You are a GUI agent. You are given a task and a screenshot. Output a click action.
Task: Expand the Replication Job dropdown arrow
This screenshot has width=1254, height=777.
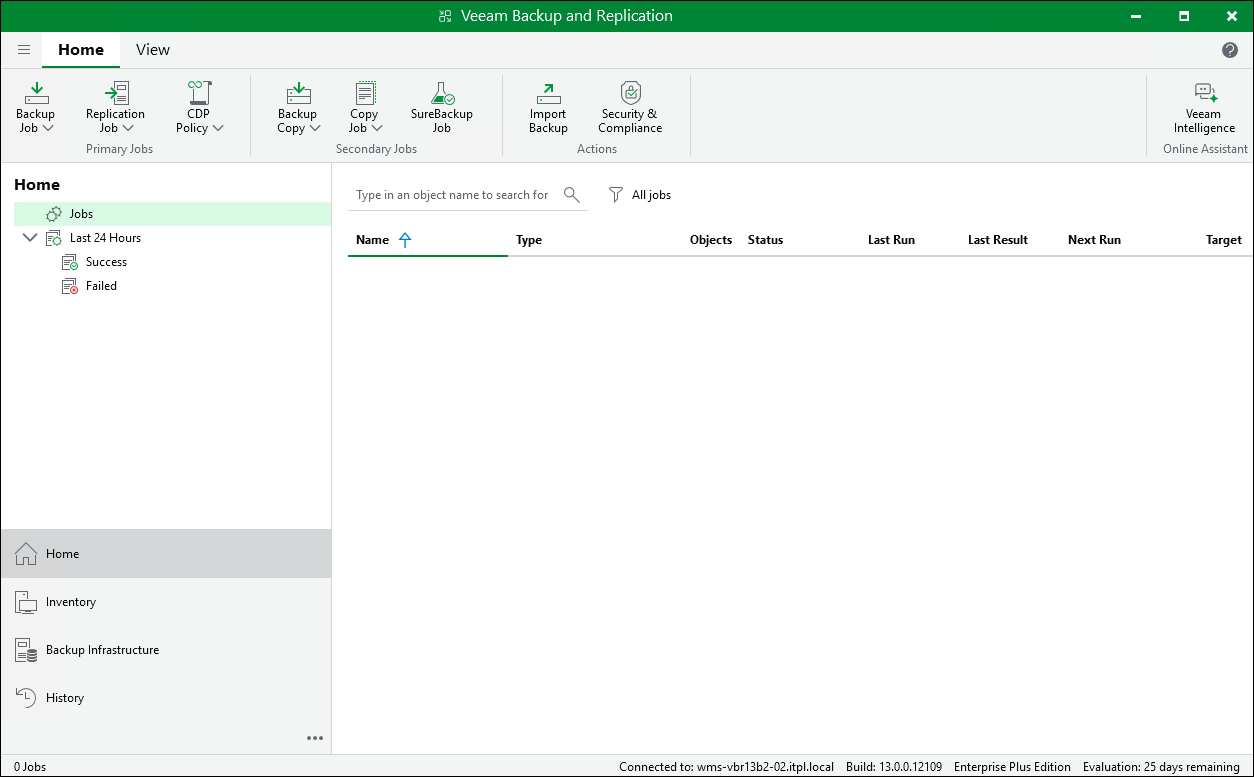(x=128, y=128)
